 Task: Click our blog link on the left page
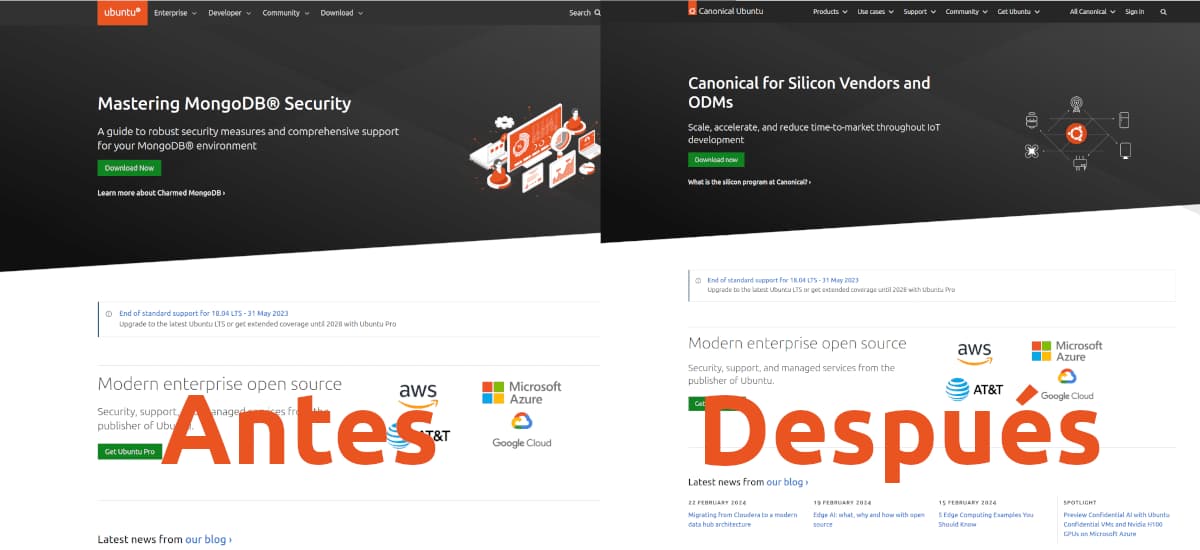208,539
